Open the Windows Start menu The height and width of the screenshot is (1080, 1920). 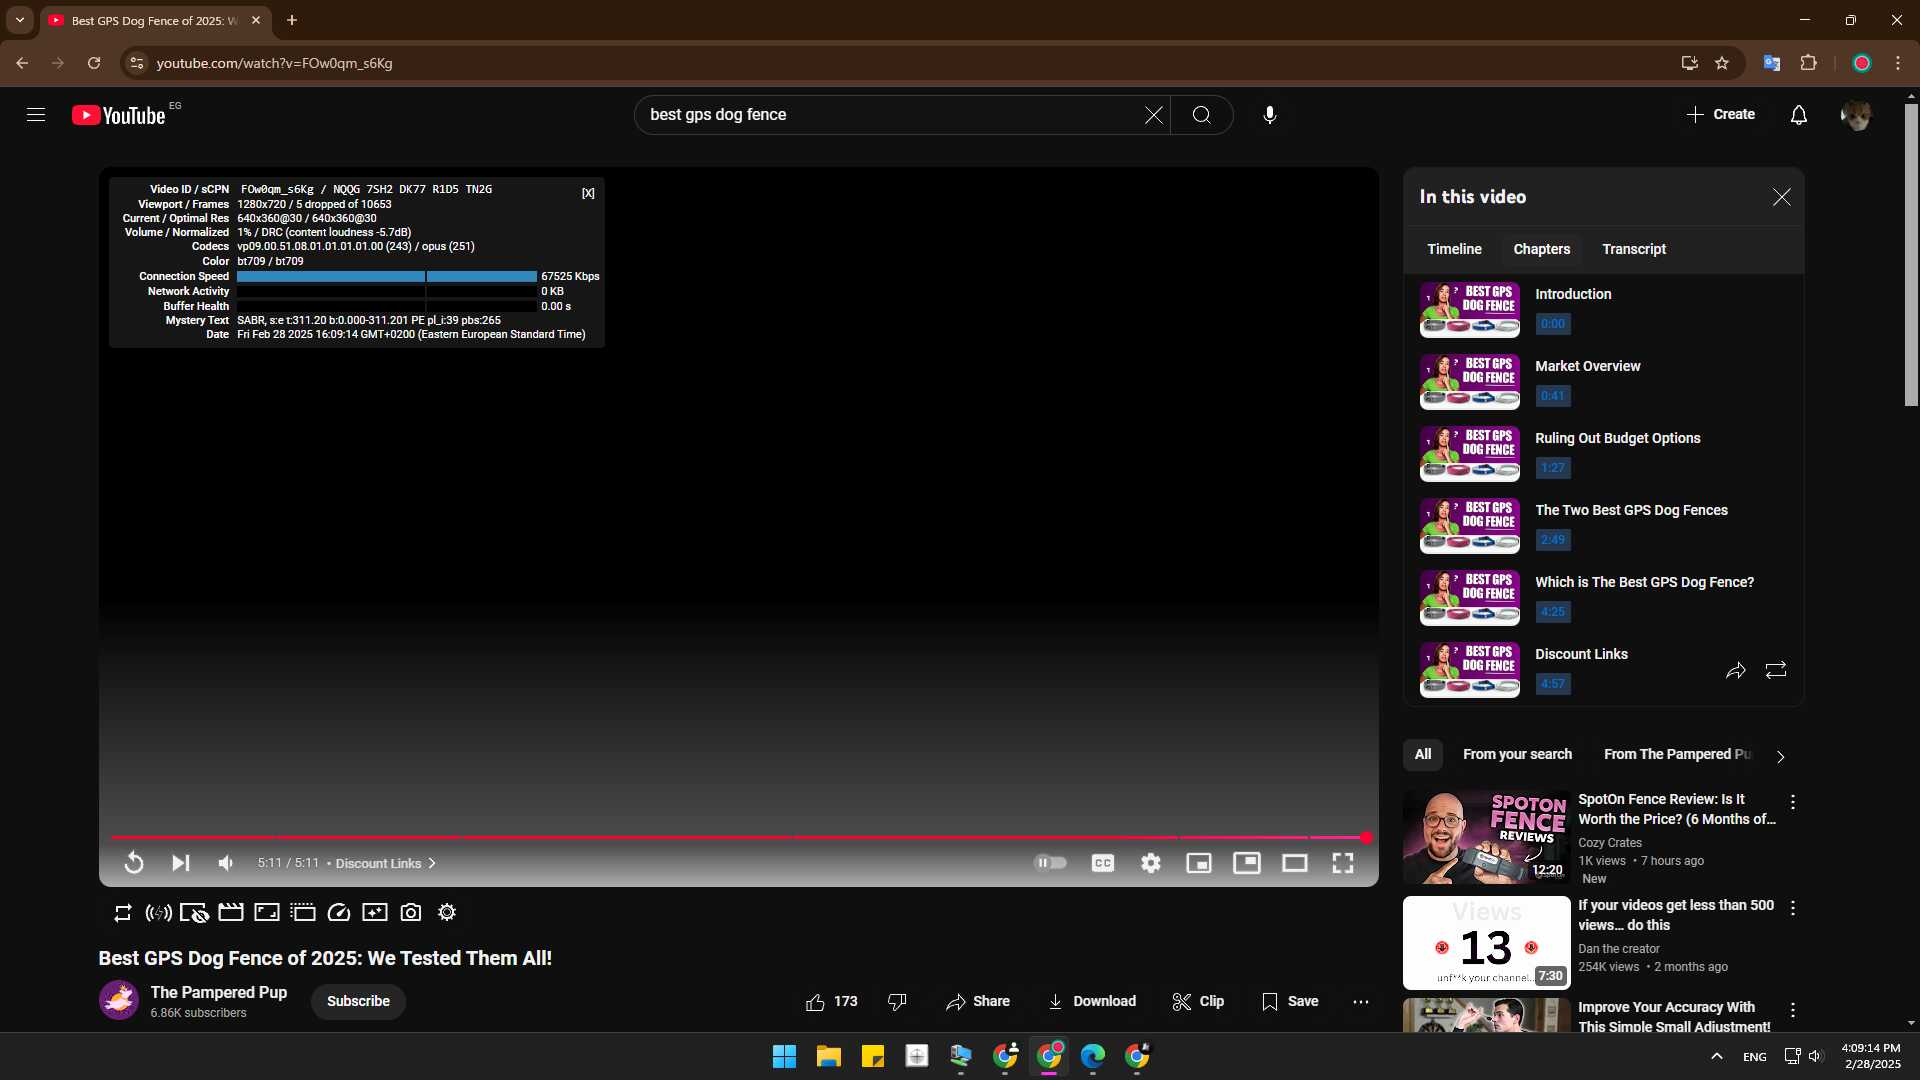point(785,1057)
